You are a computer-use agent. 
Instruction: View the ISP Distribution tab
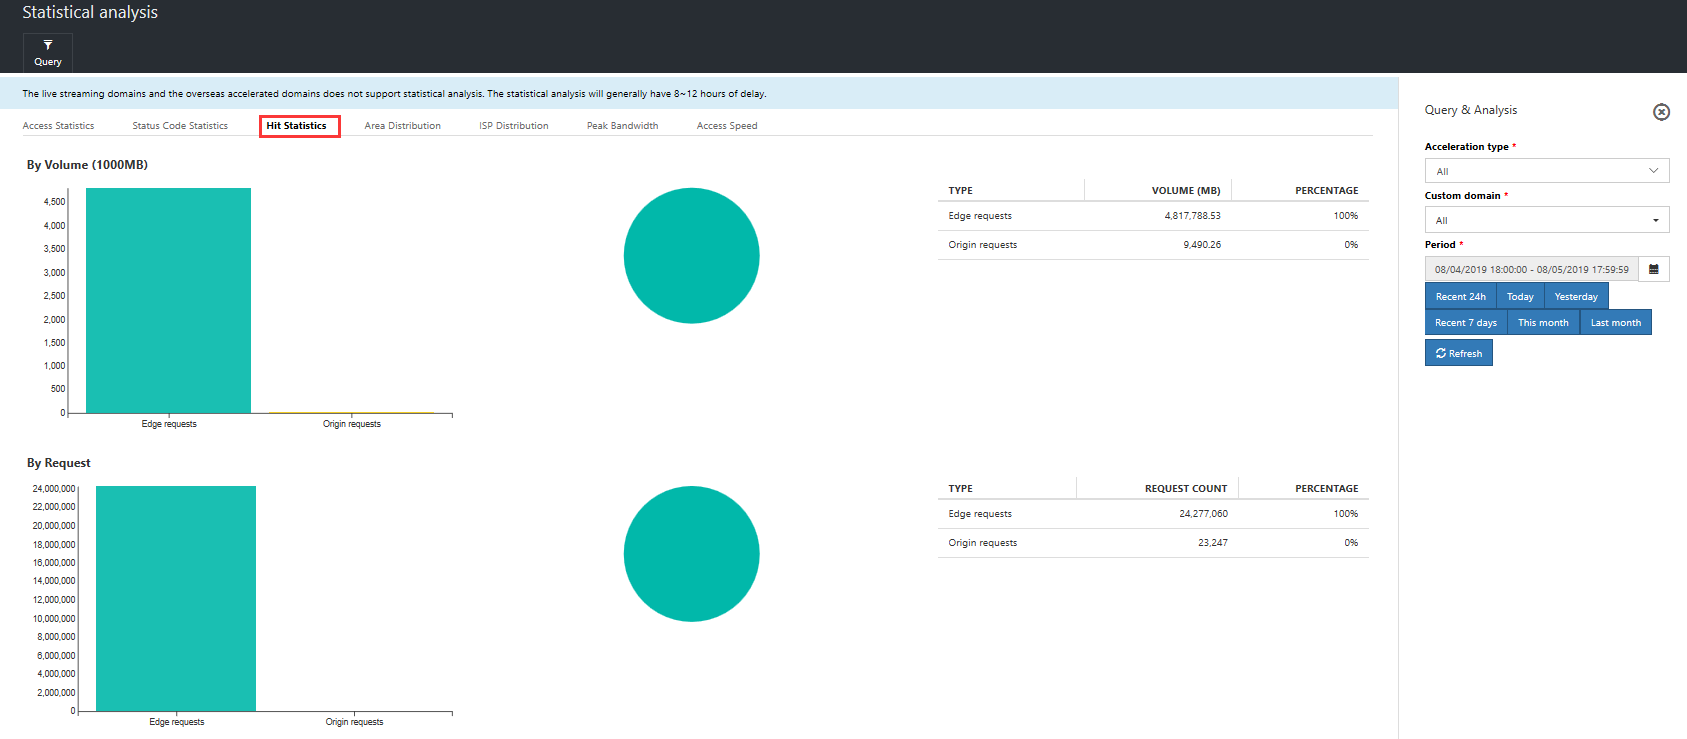pyautogui.click(x=513, y=126)
